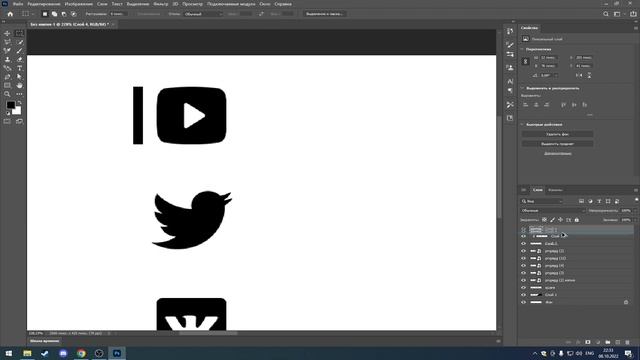The image size is (640, 360).
Task: Open the Style dropdown in options bar
Action: (204, 14)
